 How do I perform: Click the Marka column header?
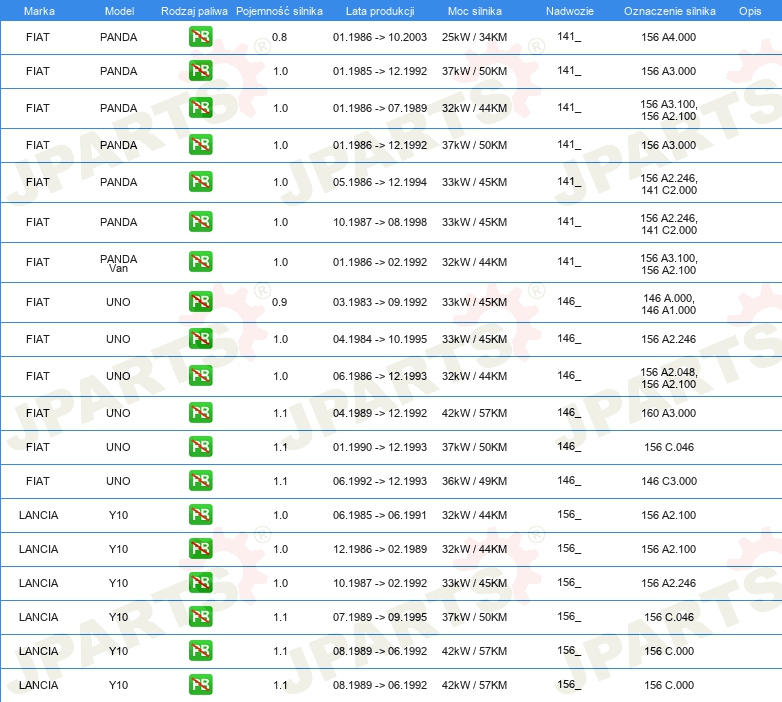pyautogui.click(x=39, y=11)
